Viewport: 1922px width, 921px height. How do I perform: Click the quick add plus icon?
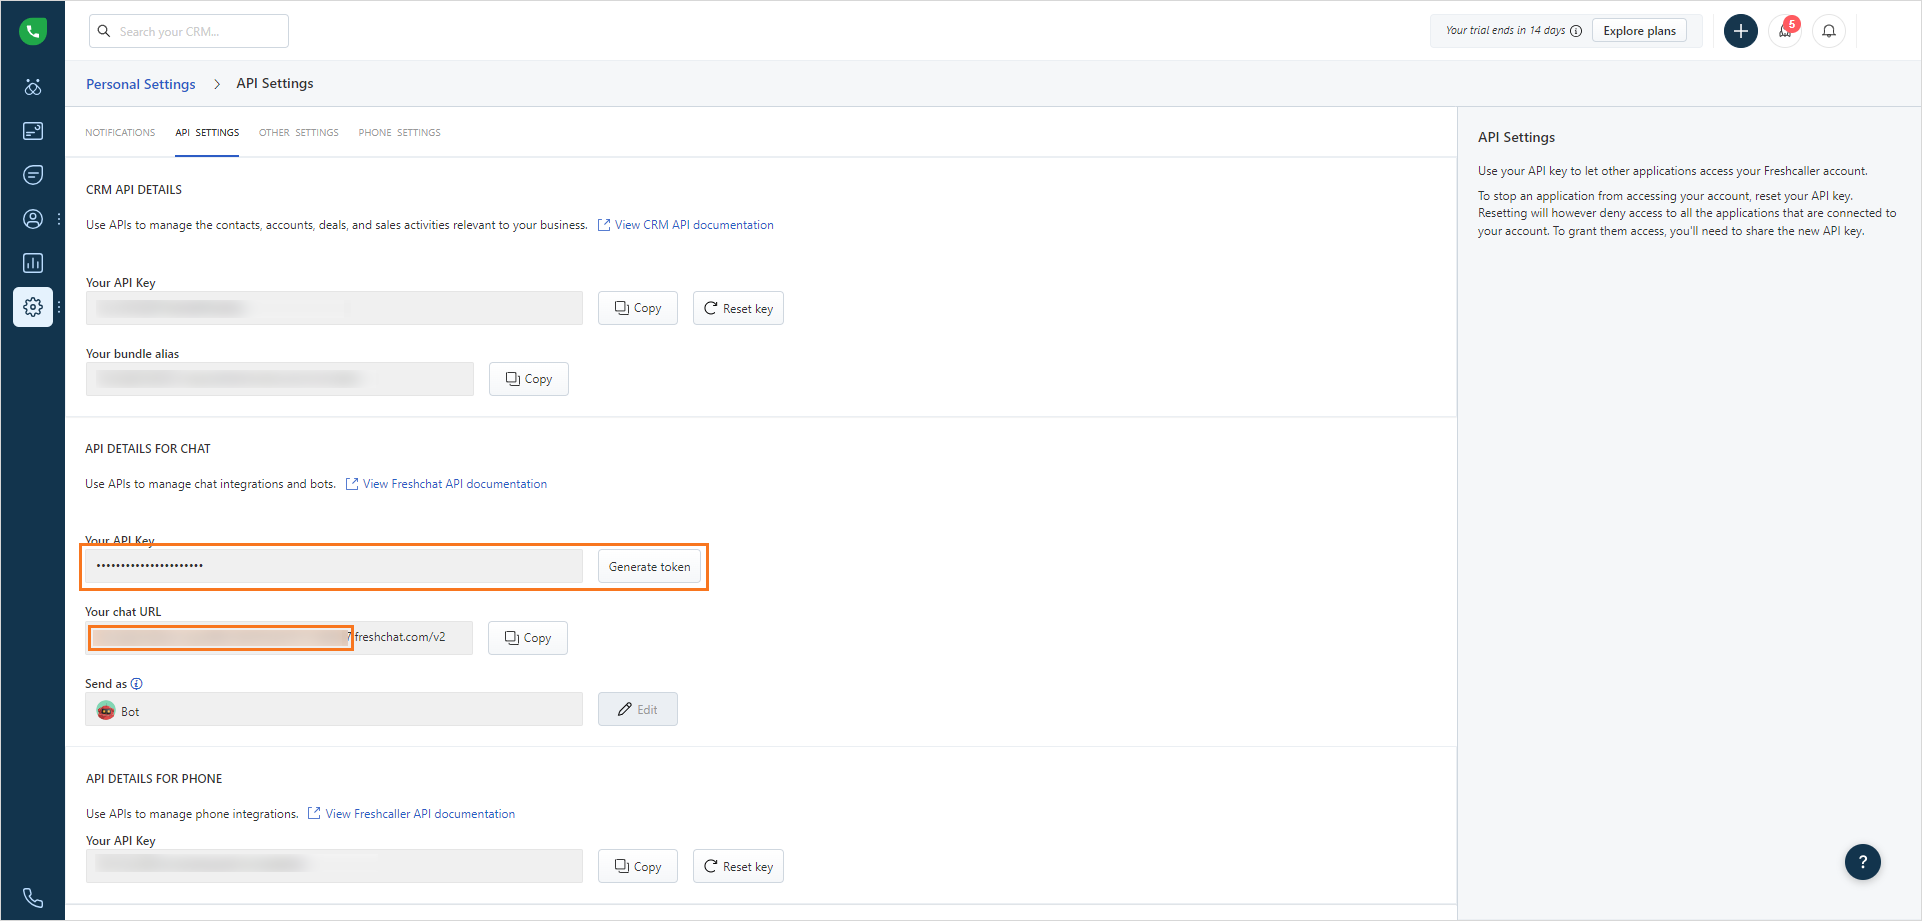[1741, 31]
